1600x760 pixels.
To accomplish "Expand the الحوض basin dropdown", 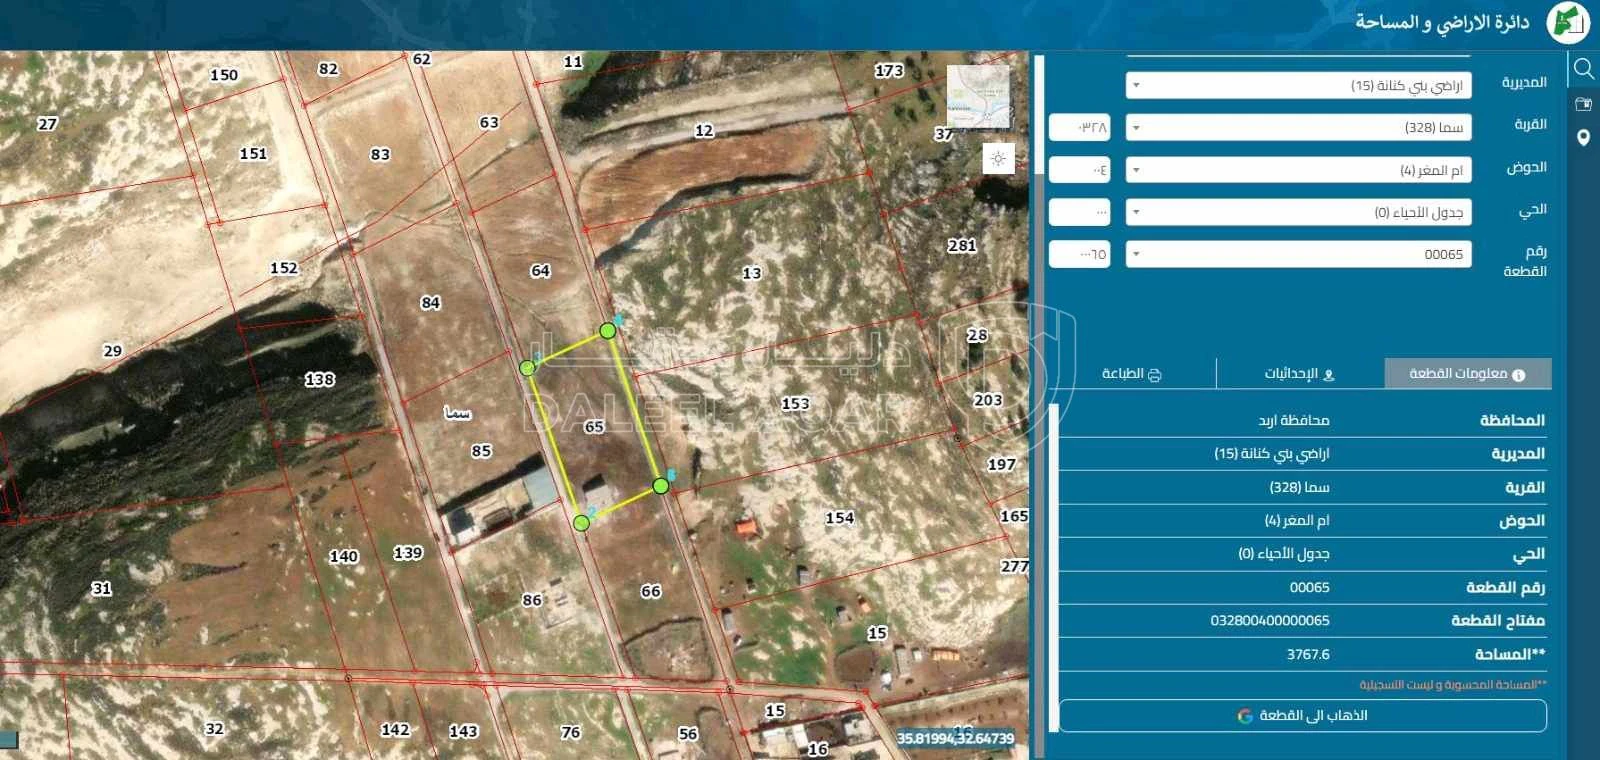I will click(1298, 170).
